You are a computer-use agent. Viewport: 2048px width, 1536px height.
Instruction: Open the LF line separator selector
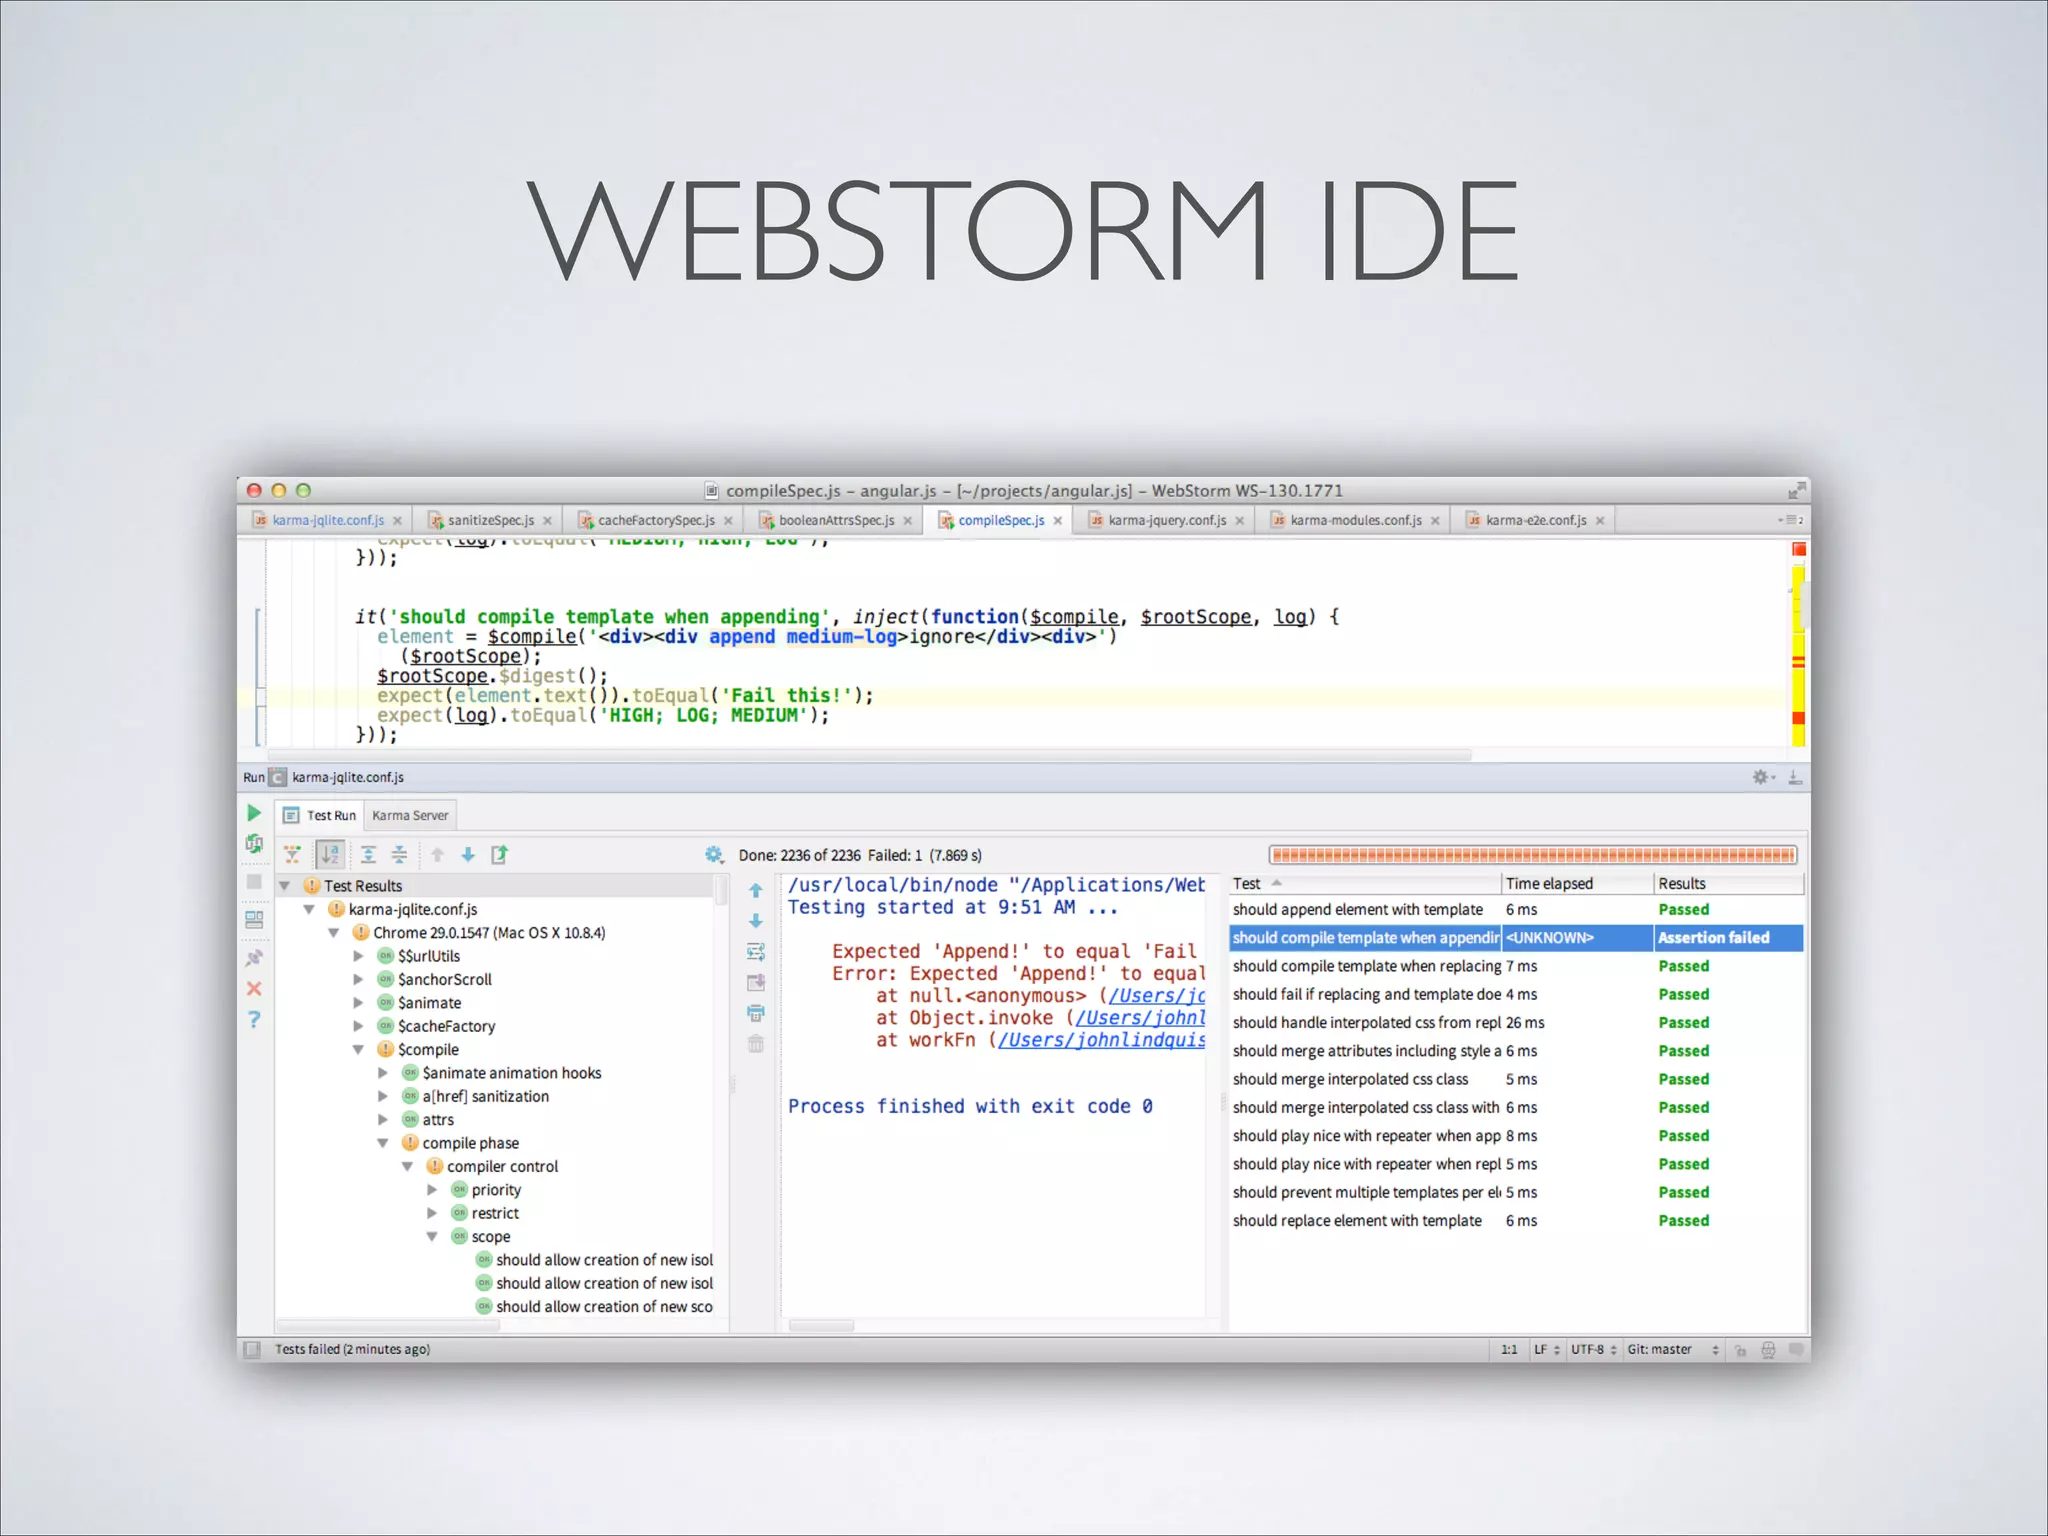click(1546, 1350)
